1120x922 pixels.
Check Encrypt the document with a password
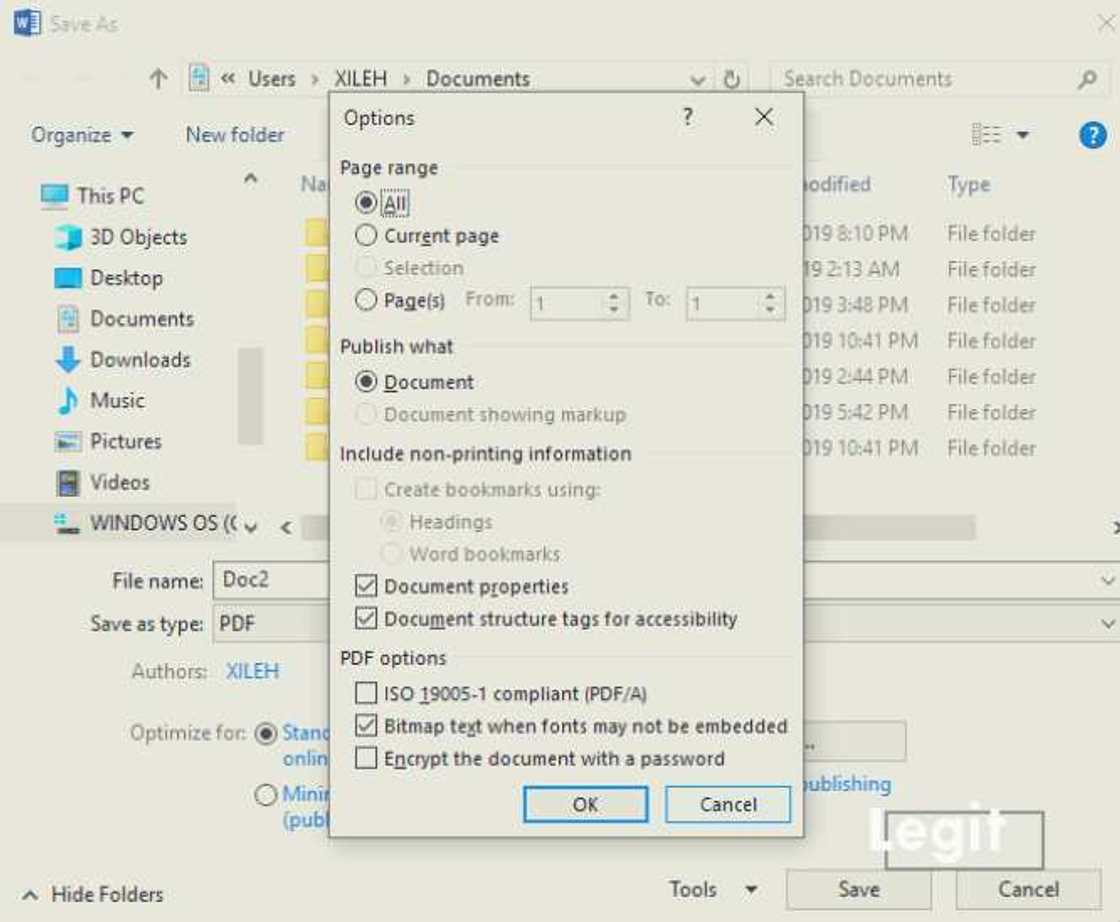pos(367,759)
